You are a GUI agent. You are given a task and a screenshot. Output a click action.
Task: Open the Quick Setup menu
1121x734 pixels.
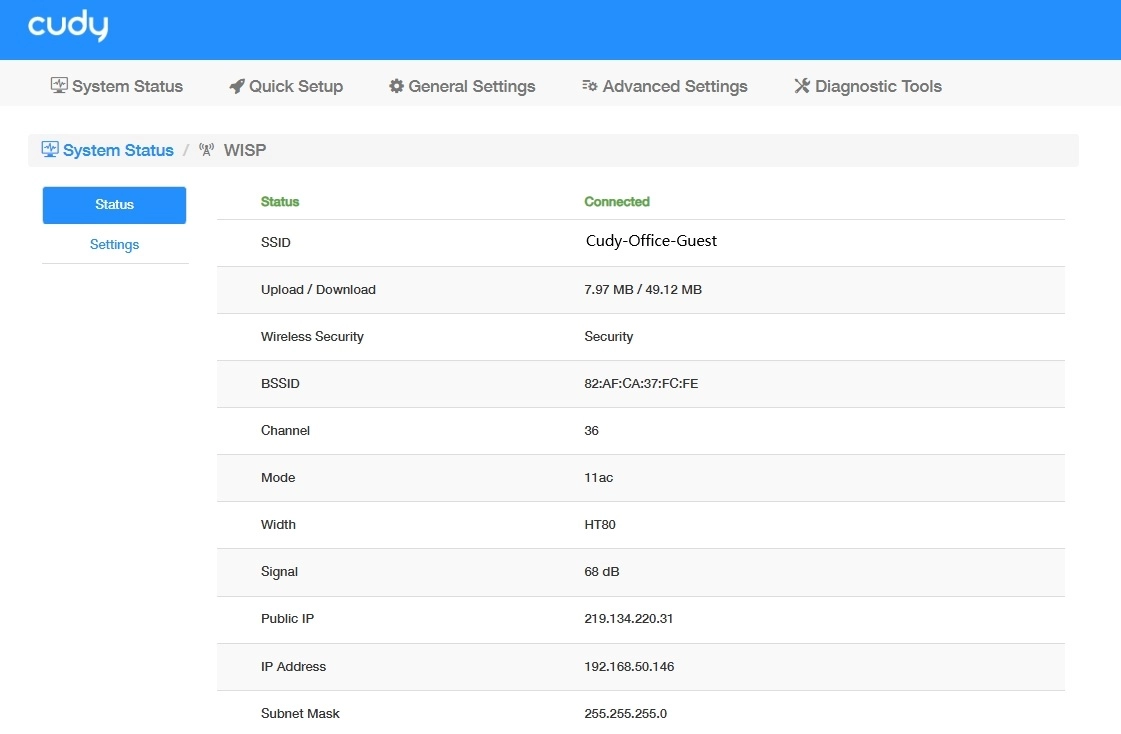click(286, 86)
